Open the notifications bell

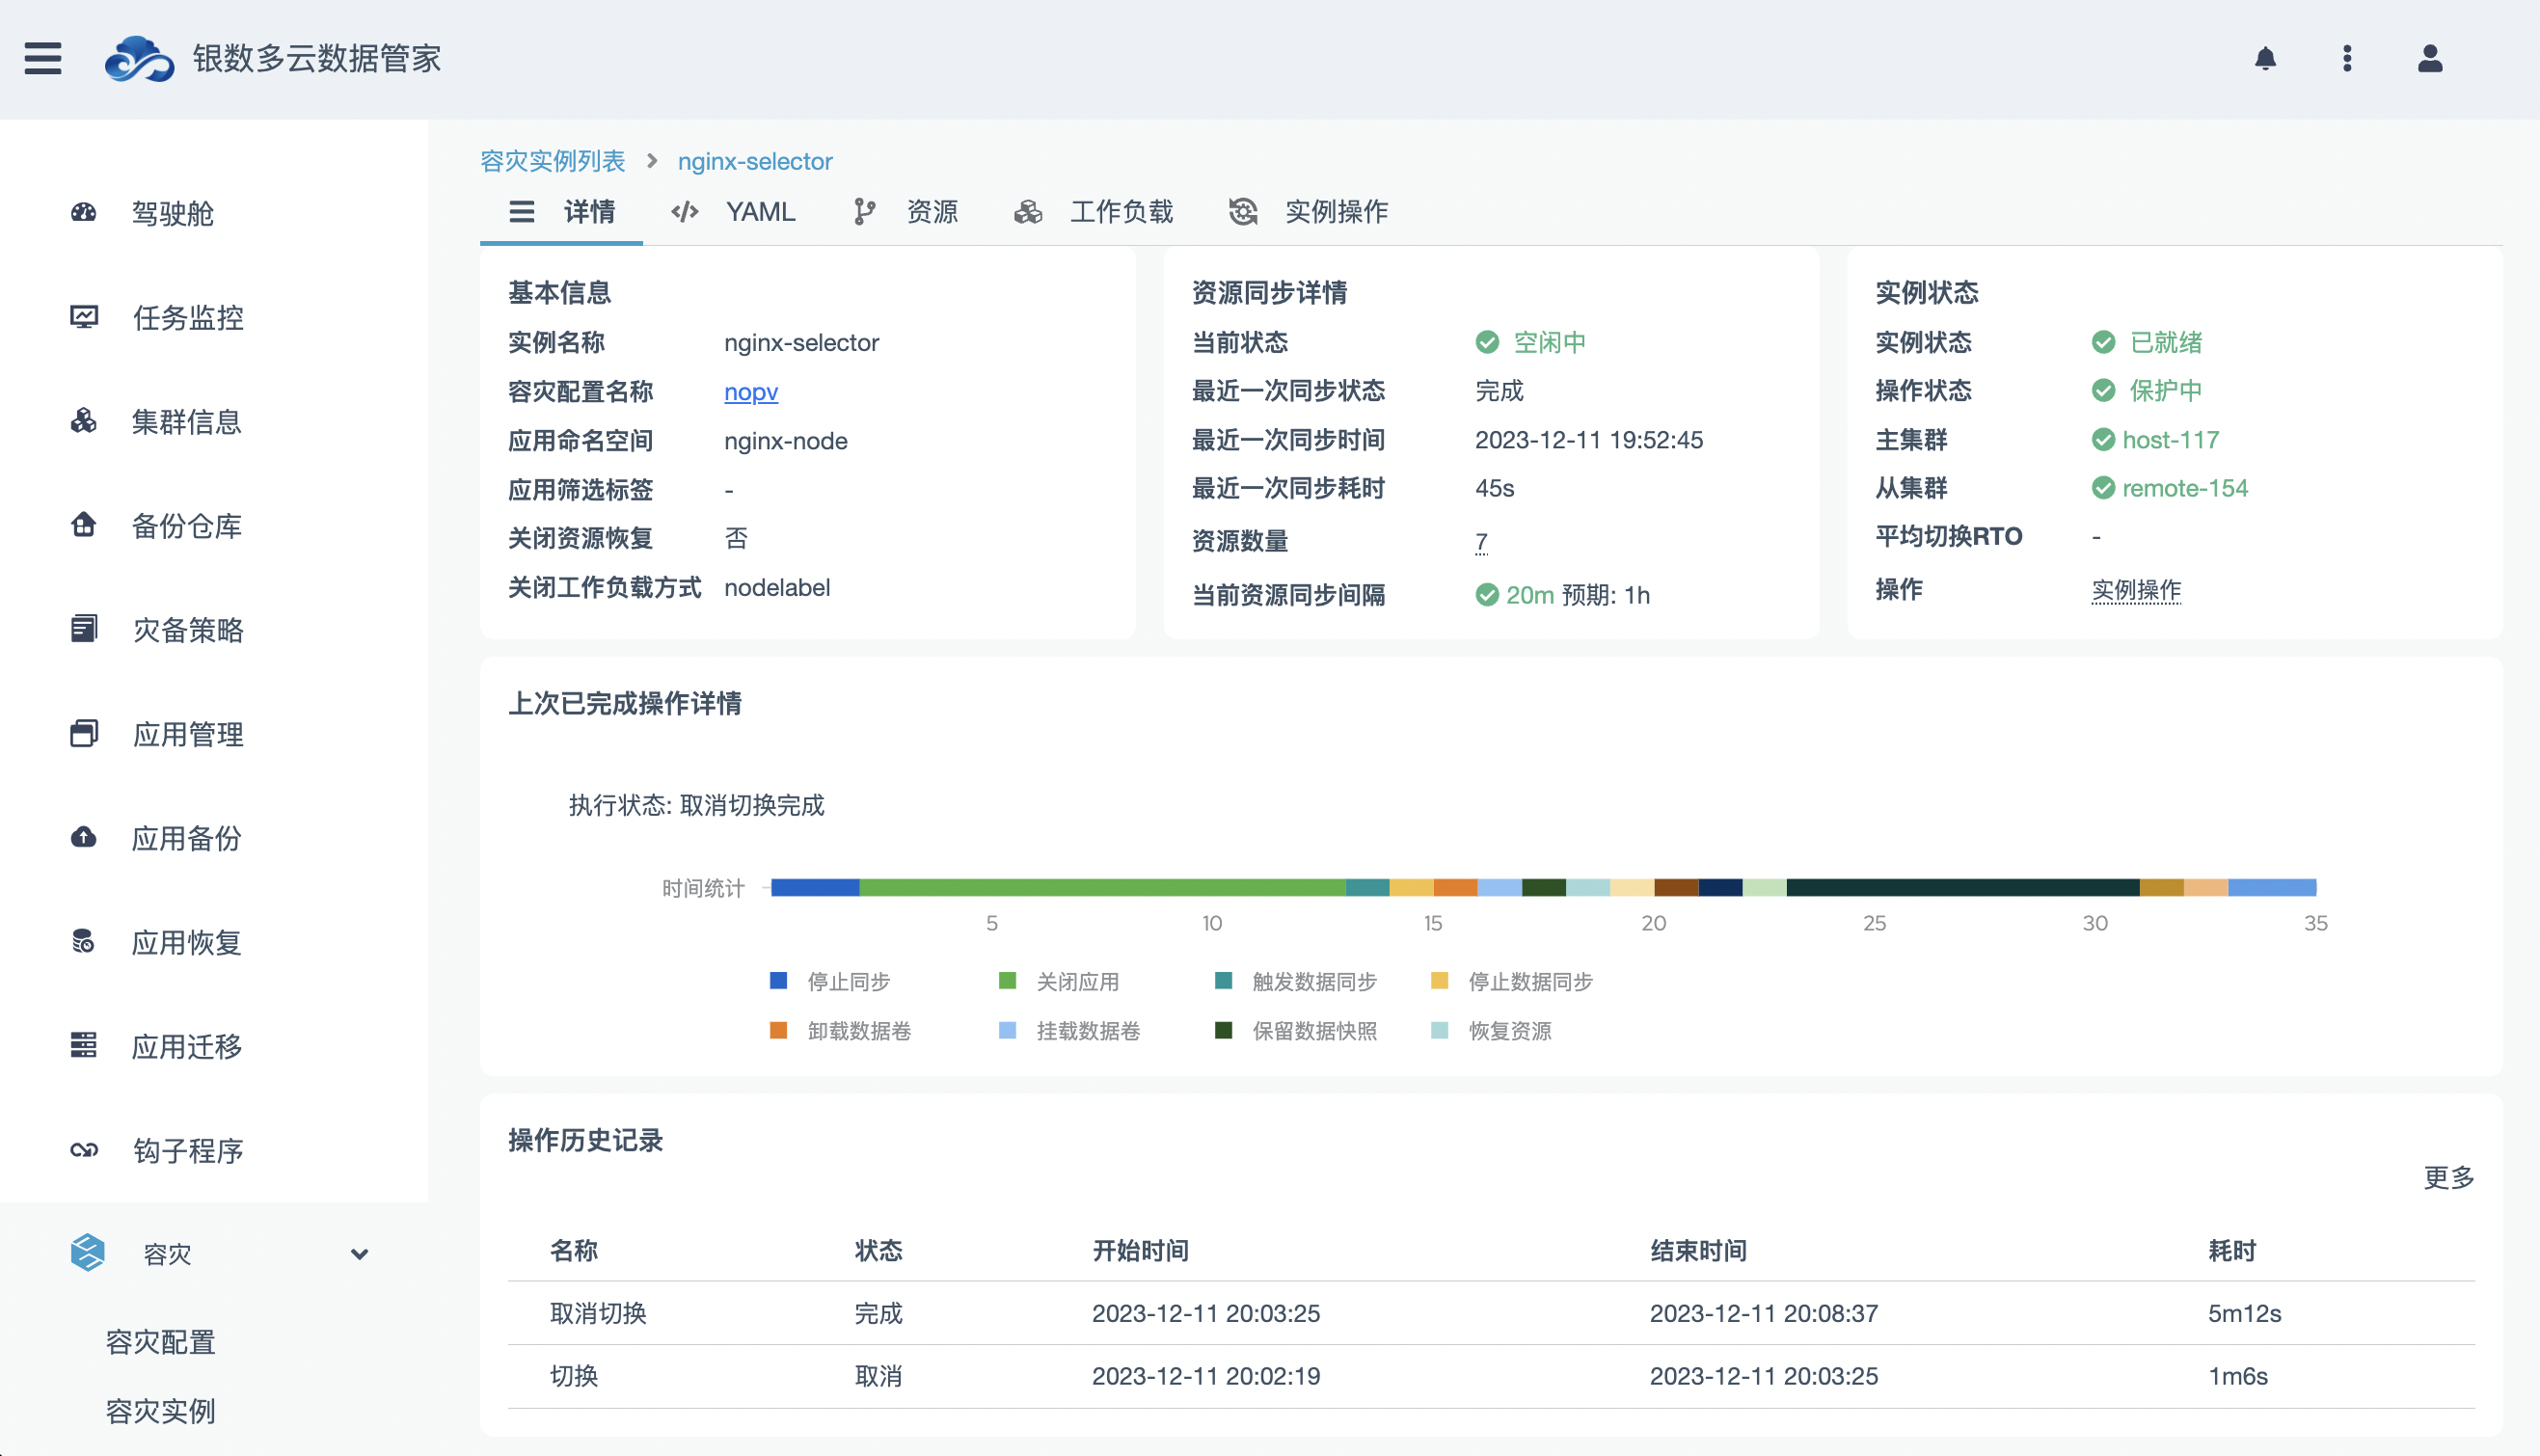pyautogui.click(x=2266, y=58)
